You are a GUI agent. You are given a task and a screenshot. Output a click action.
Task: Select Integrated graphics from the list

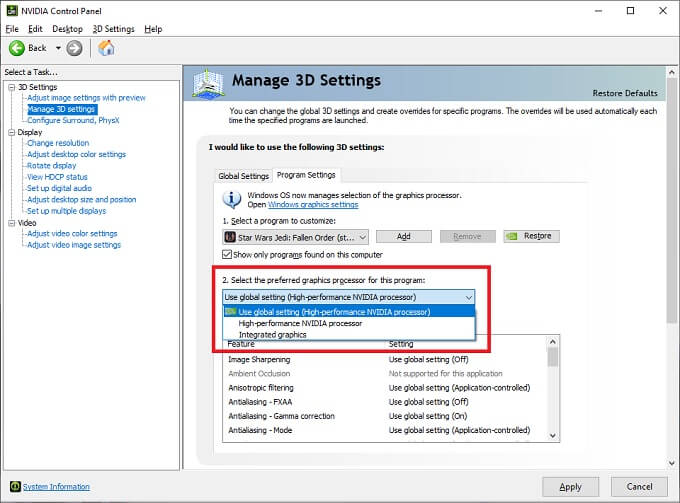pyautogui.click(x=272, y=335)
